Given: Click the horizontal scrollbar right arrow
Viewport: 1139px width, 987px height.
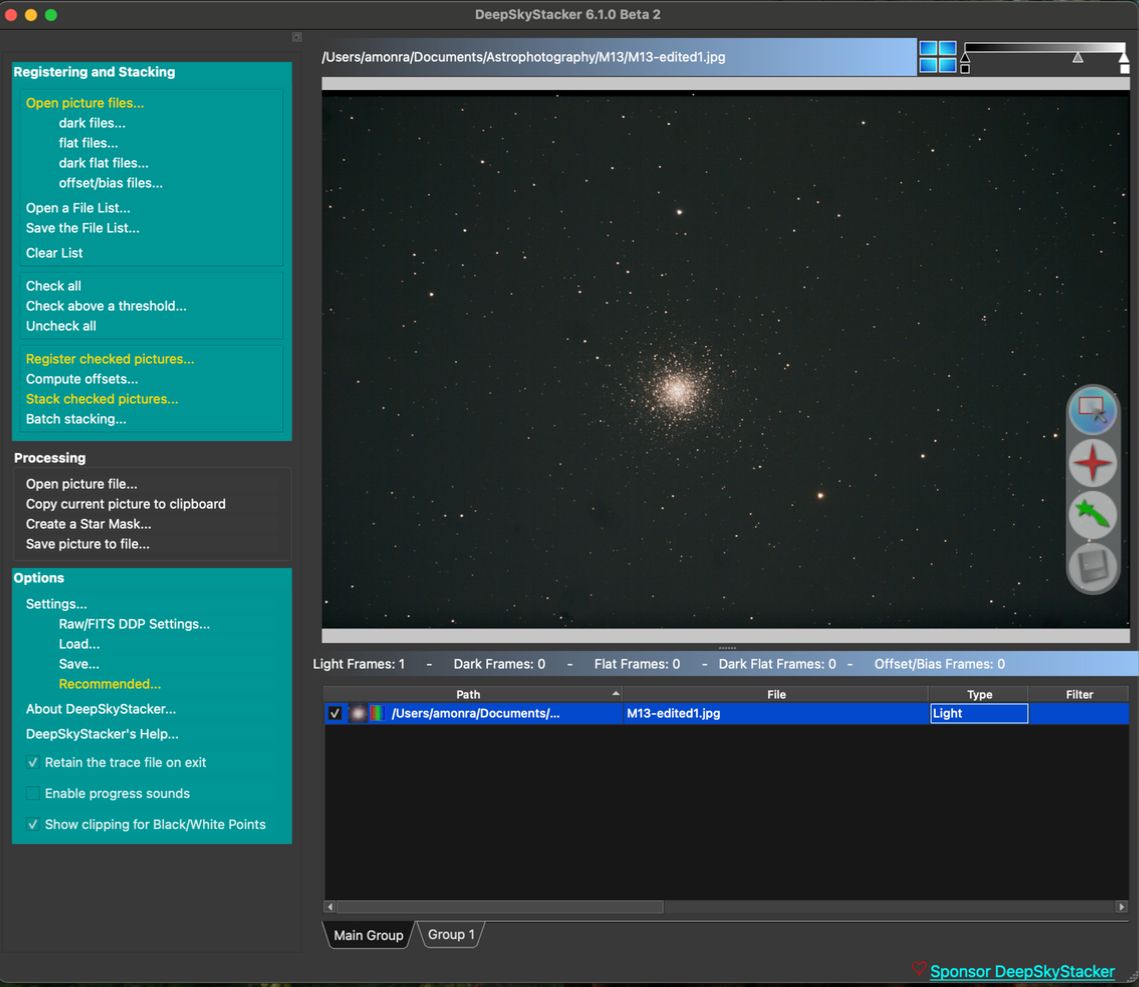Looking at the screenshot, I should tap(1122, 906).
